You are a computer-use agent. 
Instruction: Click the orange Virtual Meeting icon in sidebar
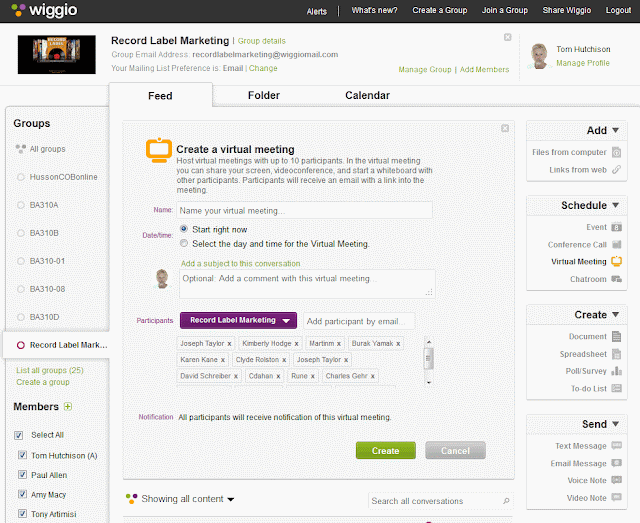pos(616,261)
